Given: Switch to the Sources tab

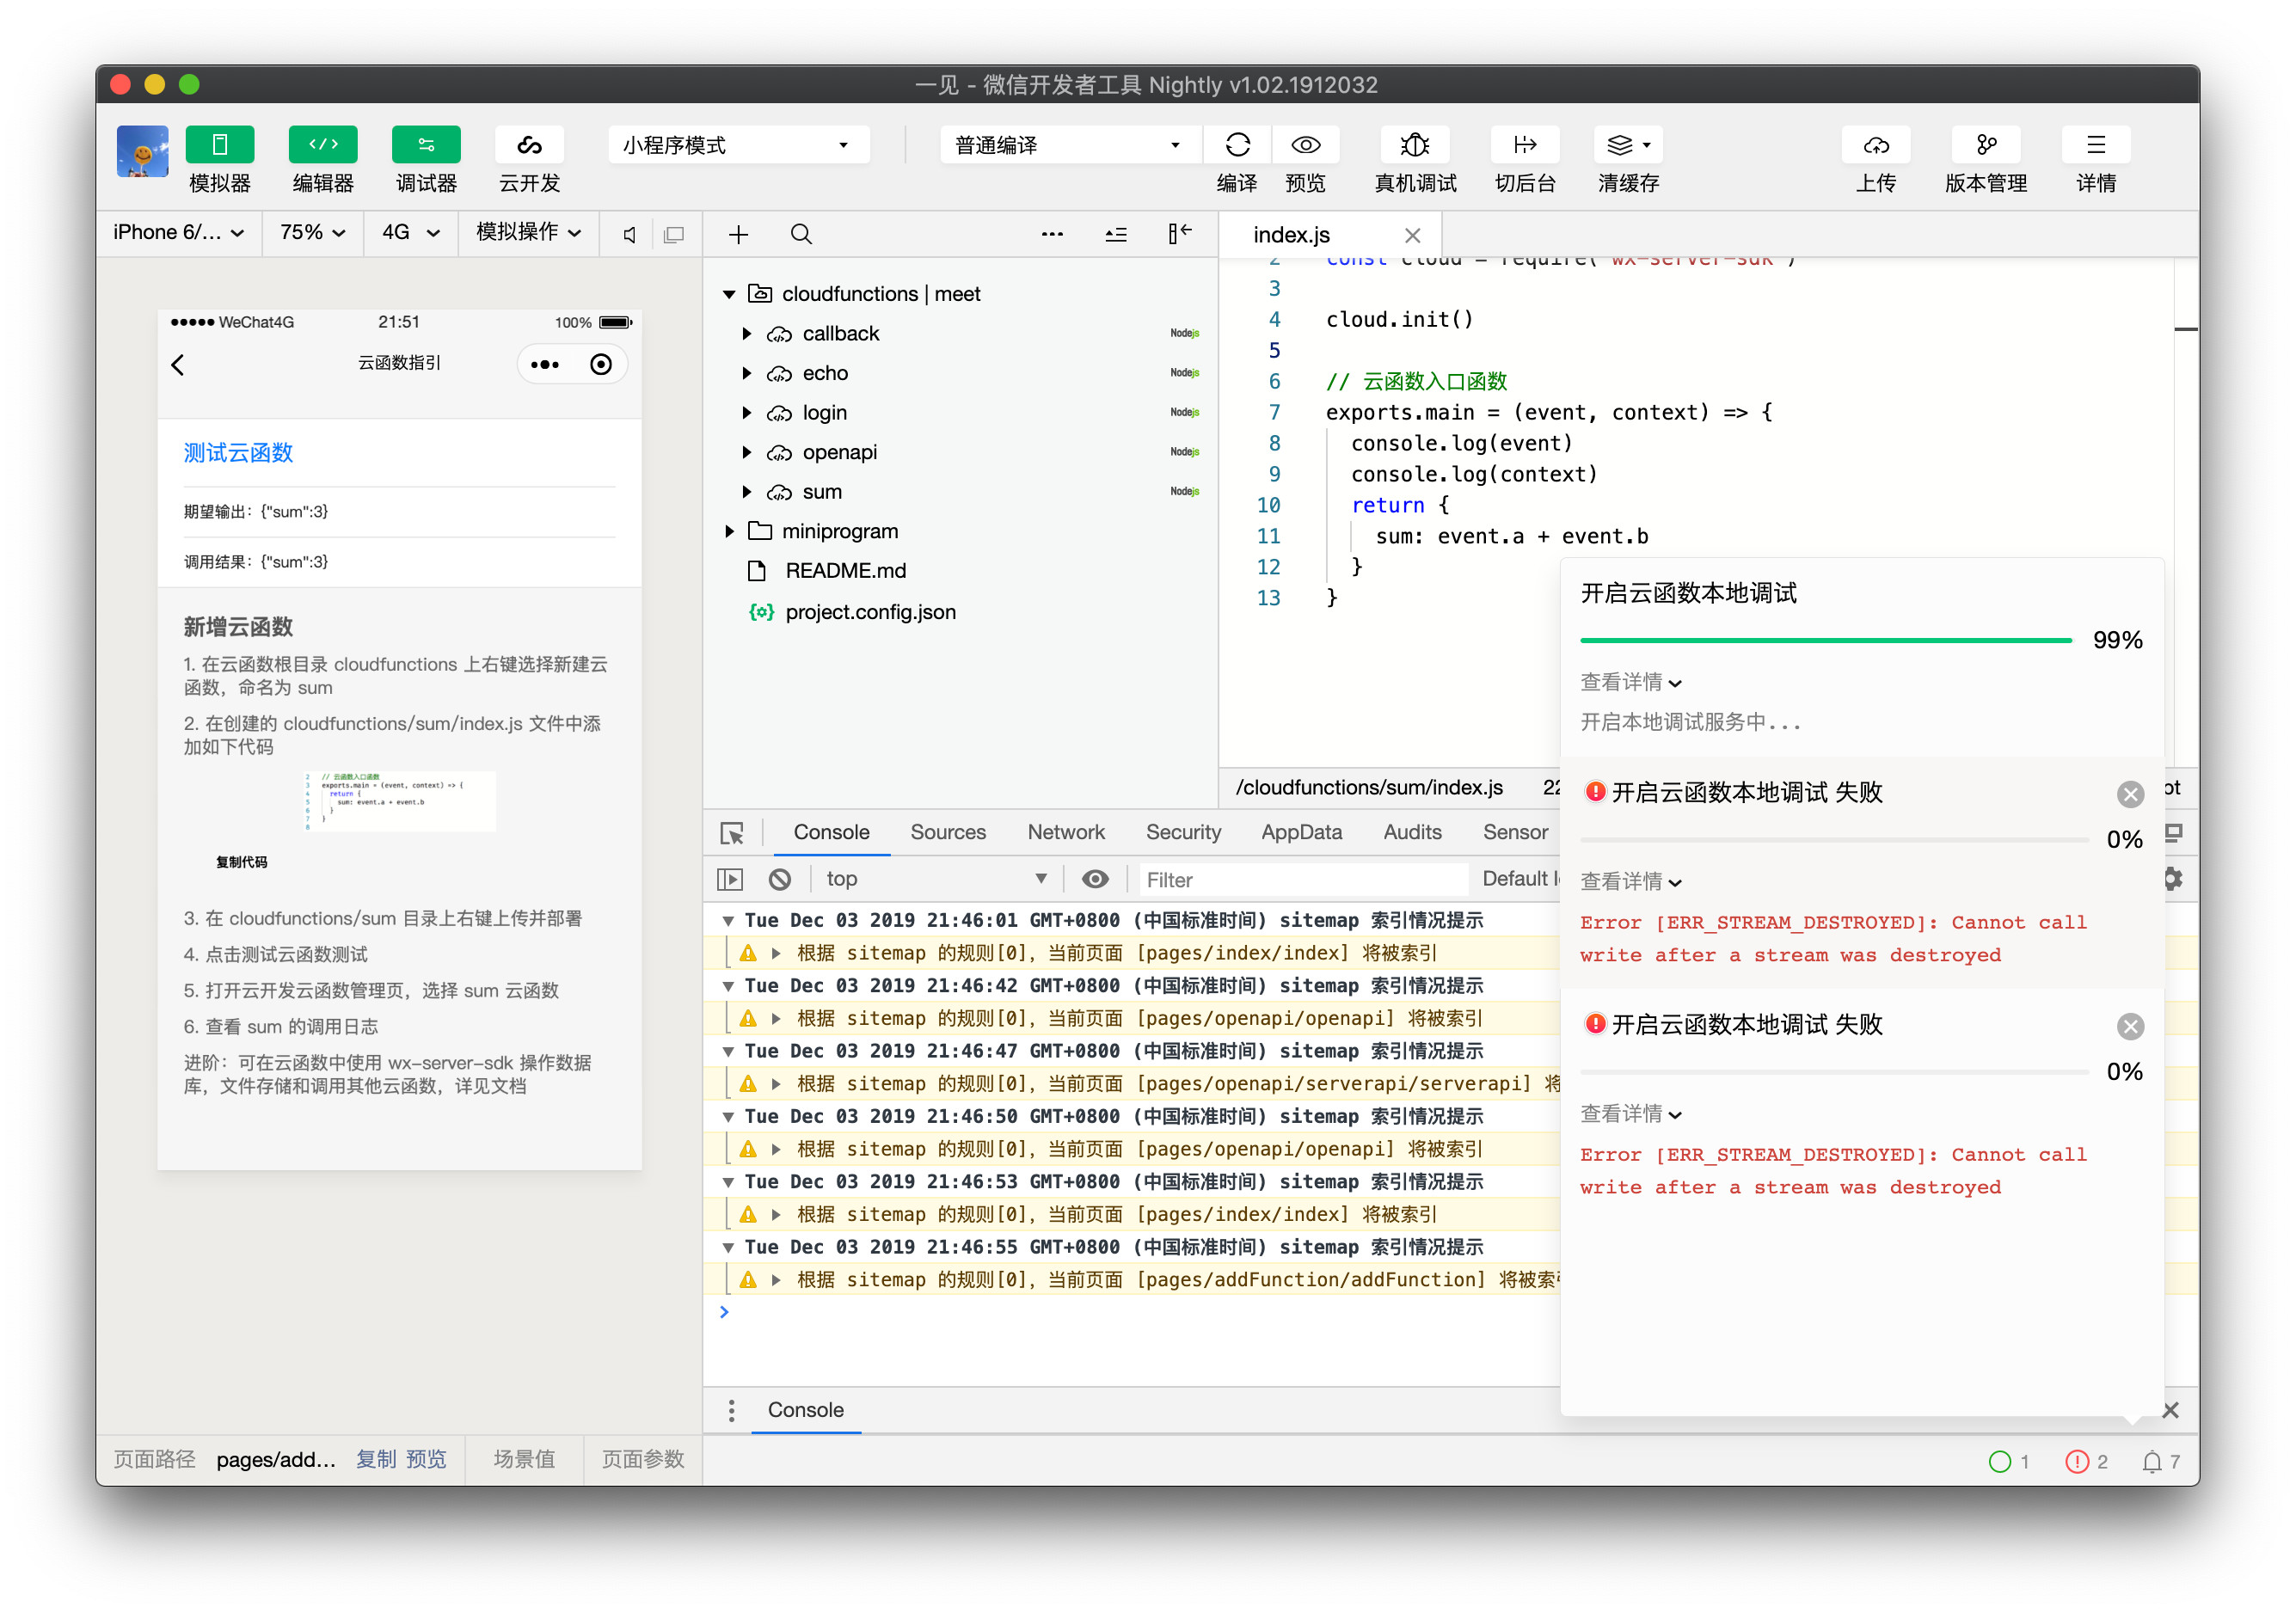Looking at the screenshot, I should pyautogui.click(x=947, y=832).
